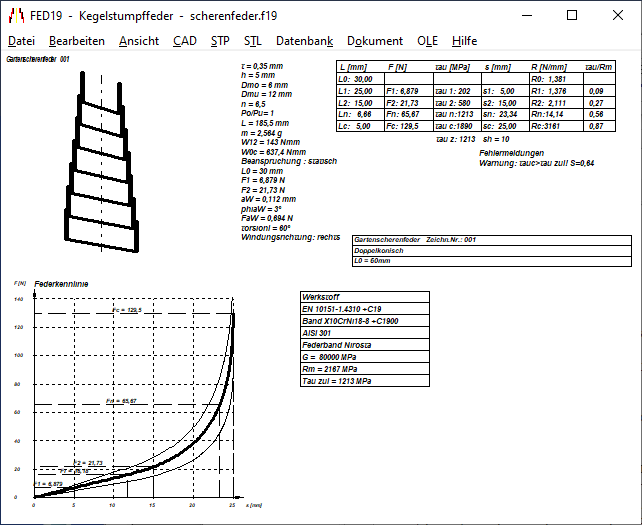
Task: Click the STL menu item
Action: pos(253,41)
